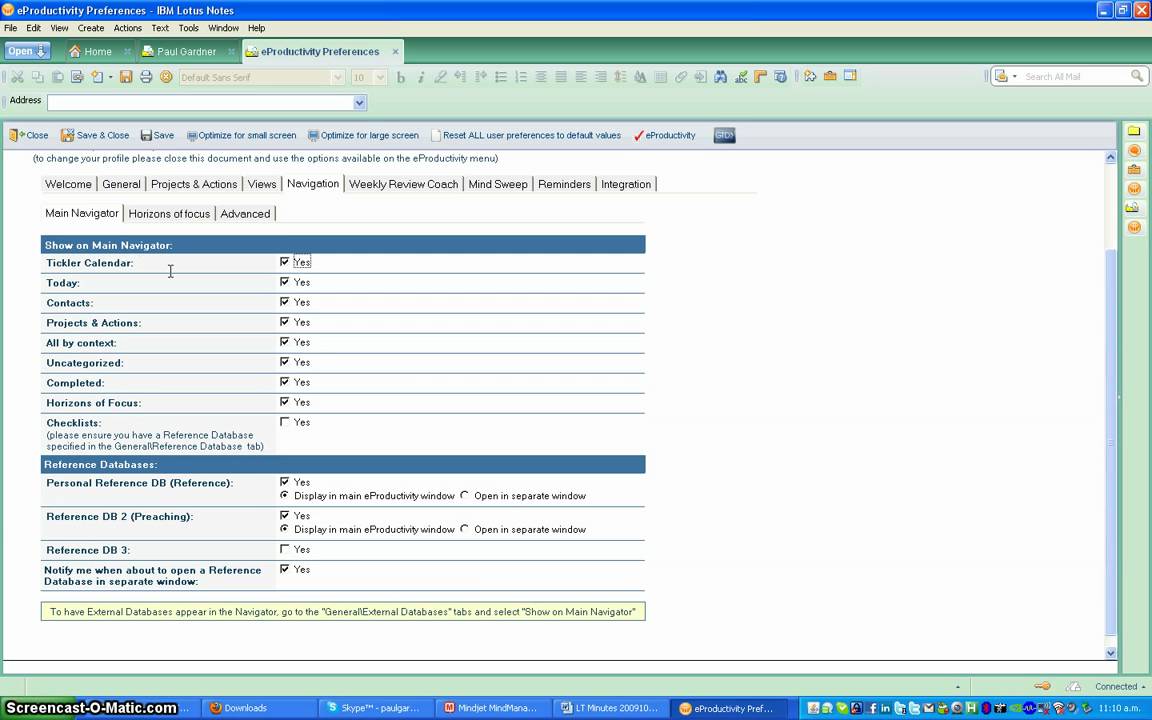1152x720 pixels.
Task: Enable the Reference DB 3 checkbox
Action: (284, 549)
